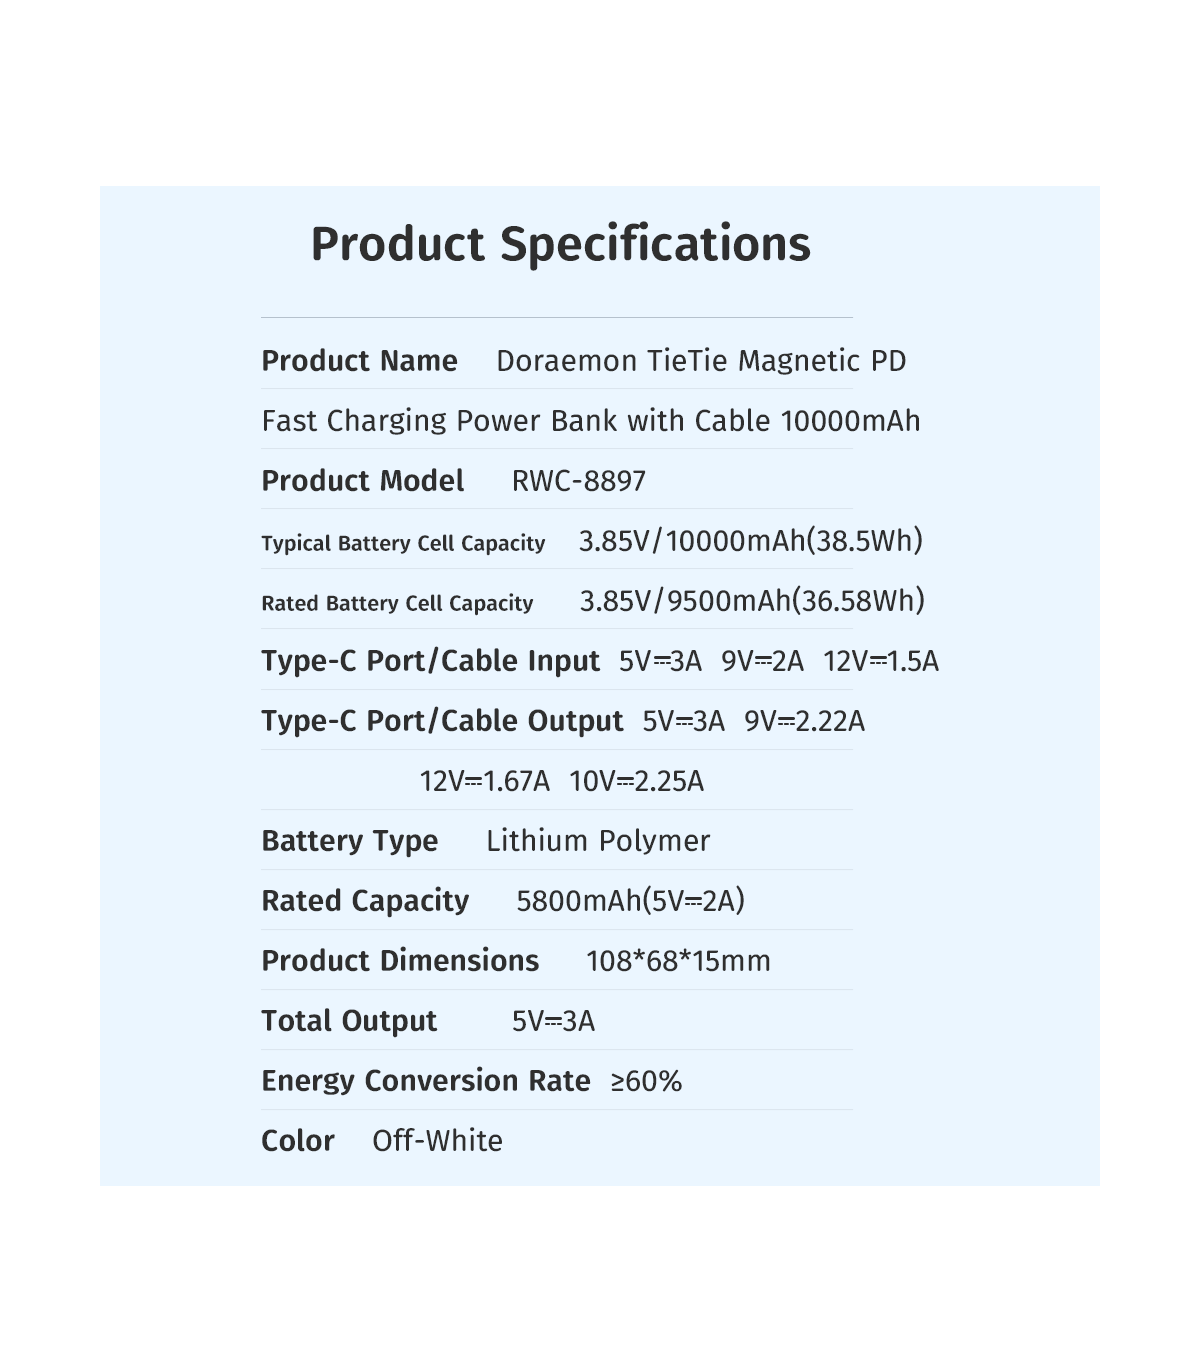Click the Product Specifications heading
The image size is (1200, 1372).
point(560,244)
